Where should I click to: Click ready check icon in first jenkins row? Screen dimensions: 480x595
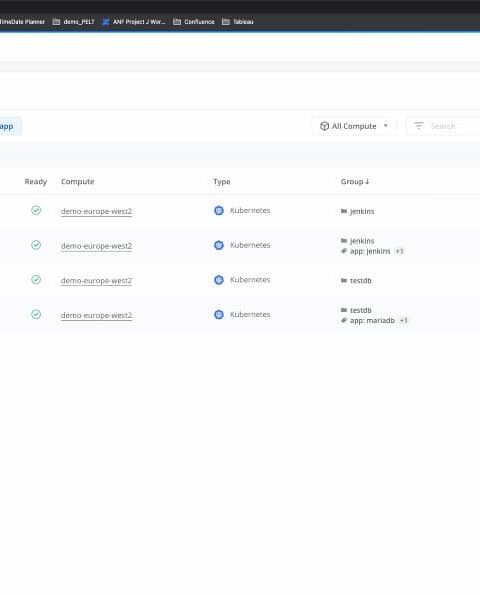(x=36, y=210)
